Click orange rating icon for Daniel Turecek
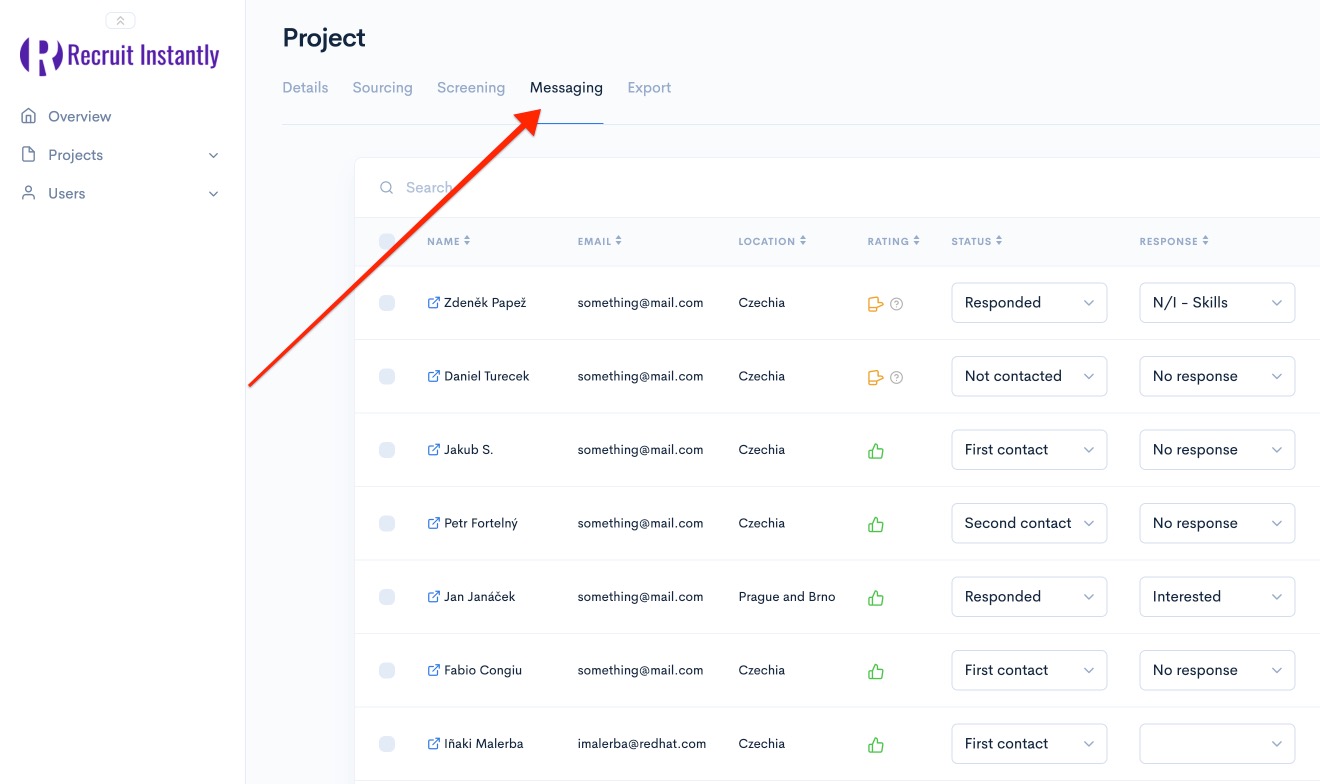 [x=876, y=377]
